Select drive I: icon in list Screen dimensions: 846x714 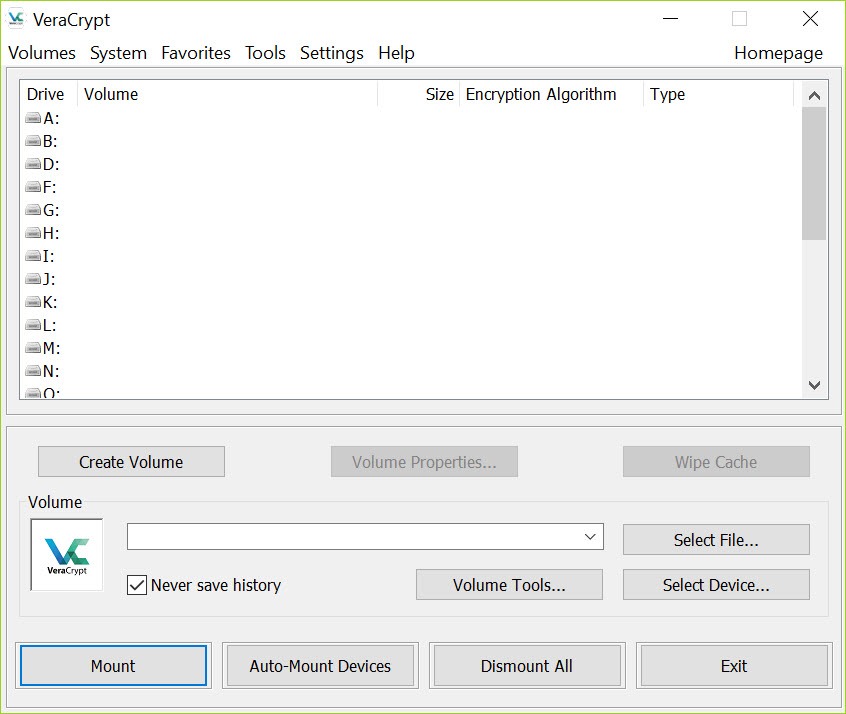click(33, 256)
